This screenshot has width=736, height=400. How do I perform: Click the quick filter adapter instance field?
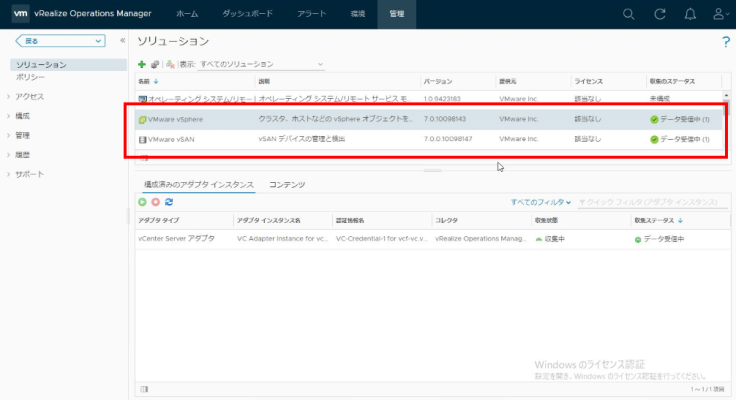[x=652, y=202]
